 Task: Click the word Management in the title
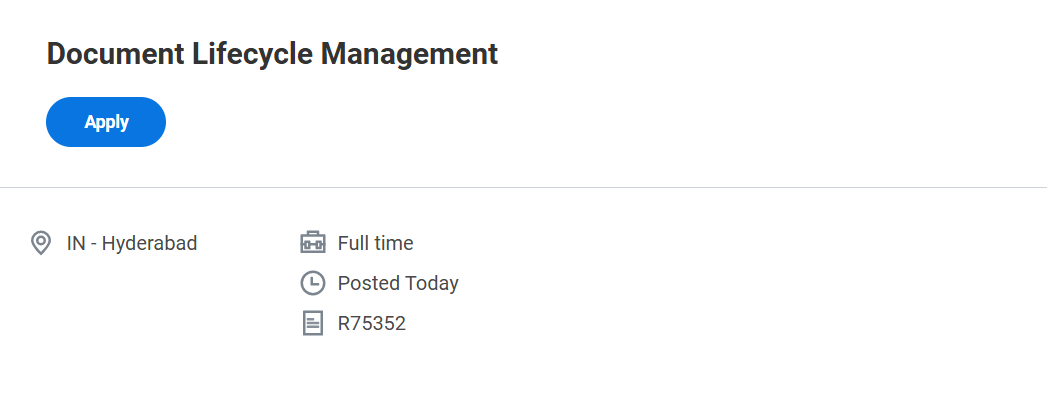point(409,54)
